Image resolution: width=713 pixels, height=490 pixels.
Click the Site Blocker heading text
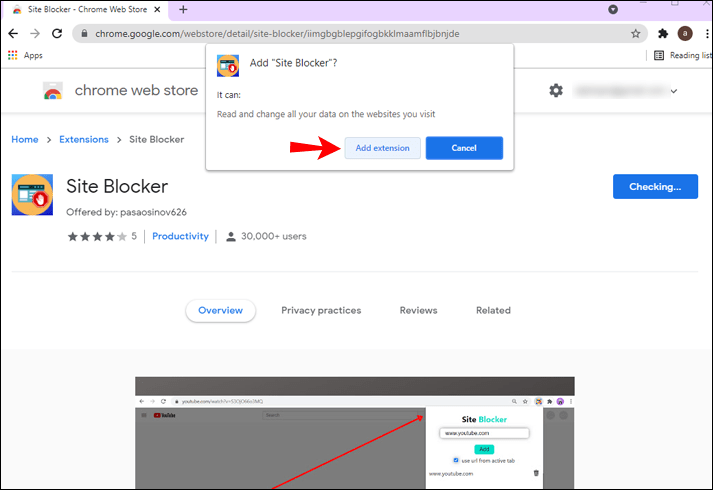117,186
